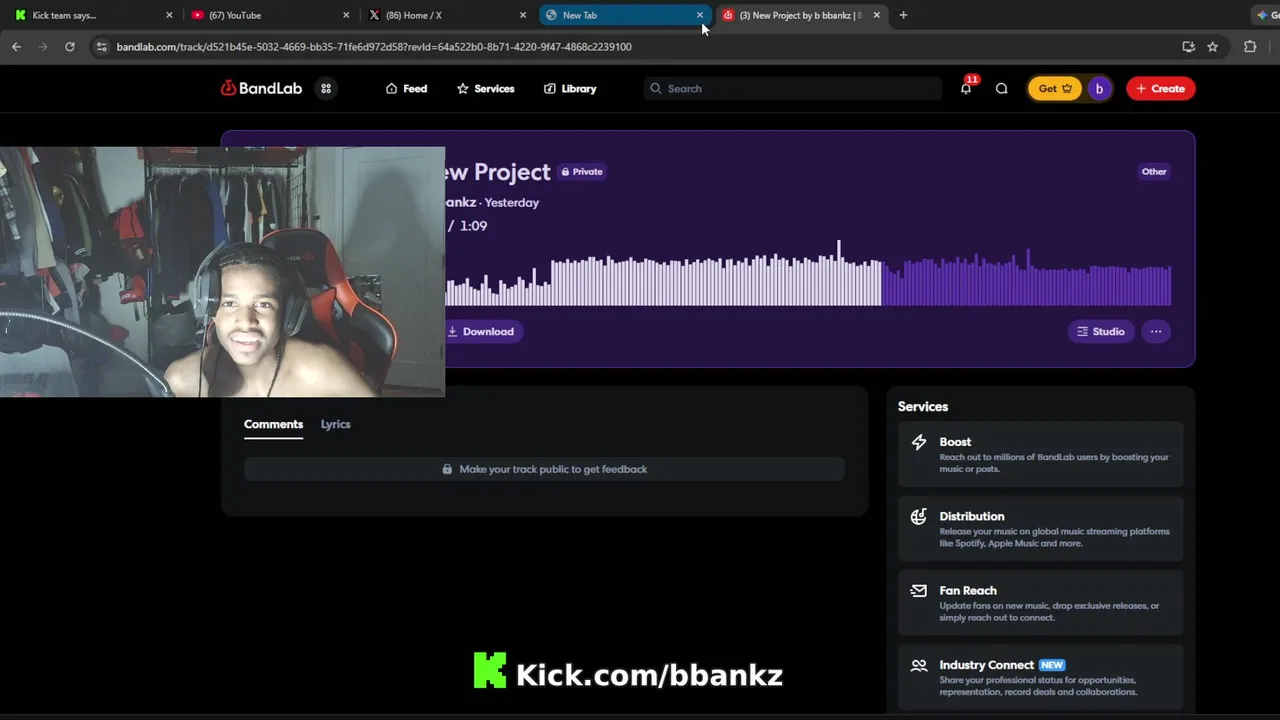This screenshot has height=720, width=1280.
Task: Open the browser extensions puzzle icon
Action: point(1250,46)
